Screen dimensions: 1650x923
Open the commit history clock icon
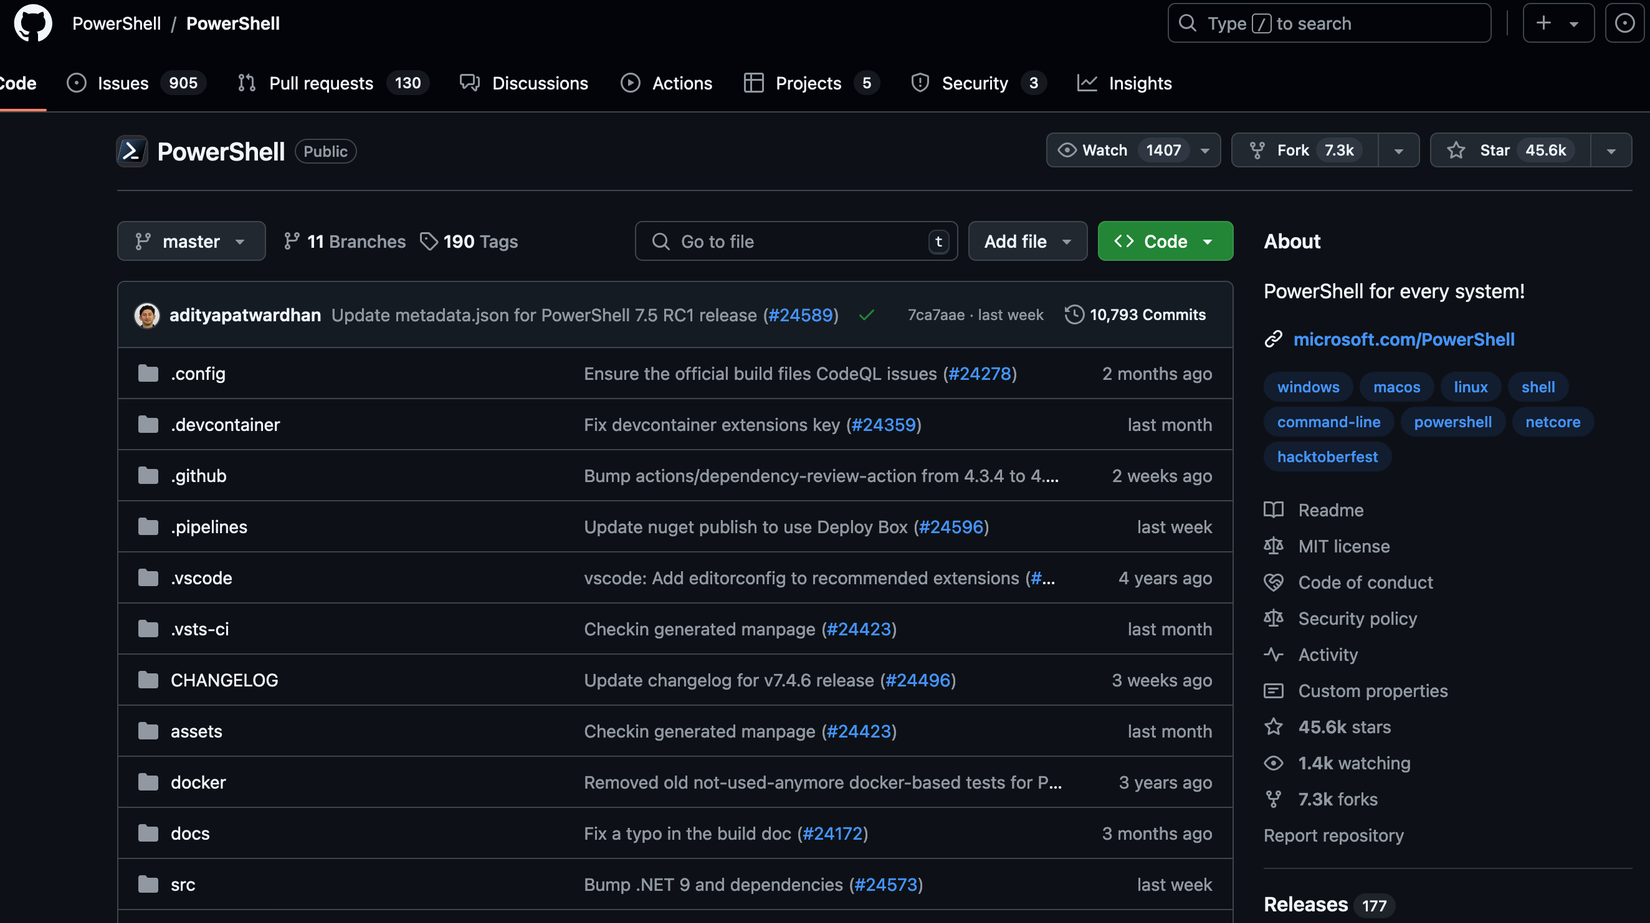tap(1074, 315)
